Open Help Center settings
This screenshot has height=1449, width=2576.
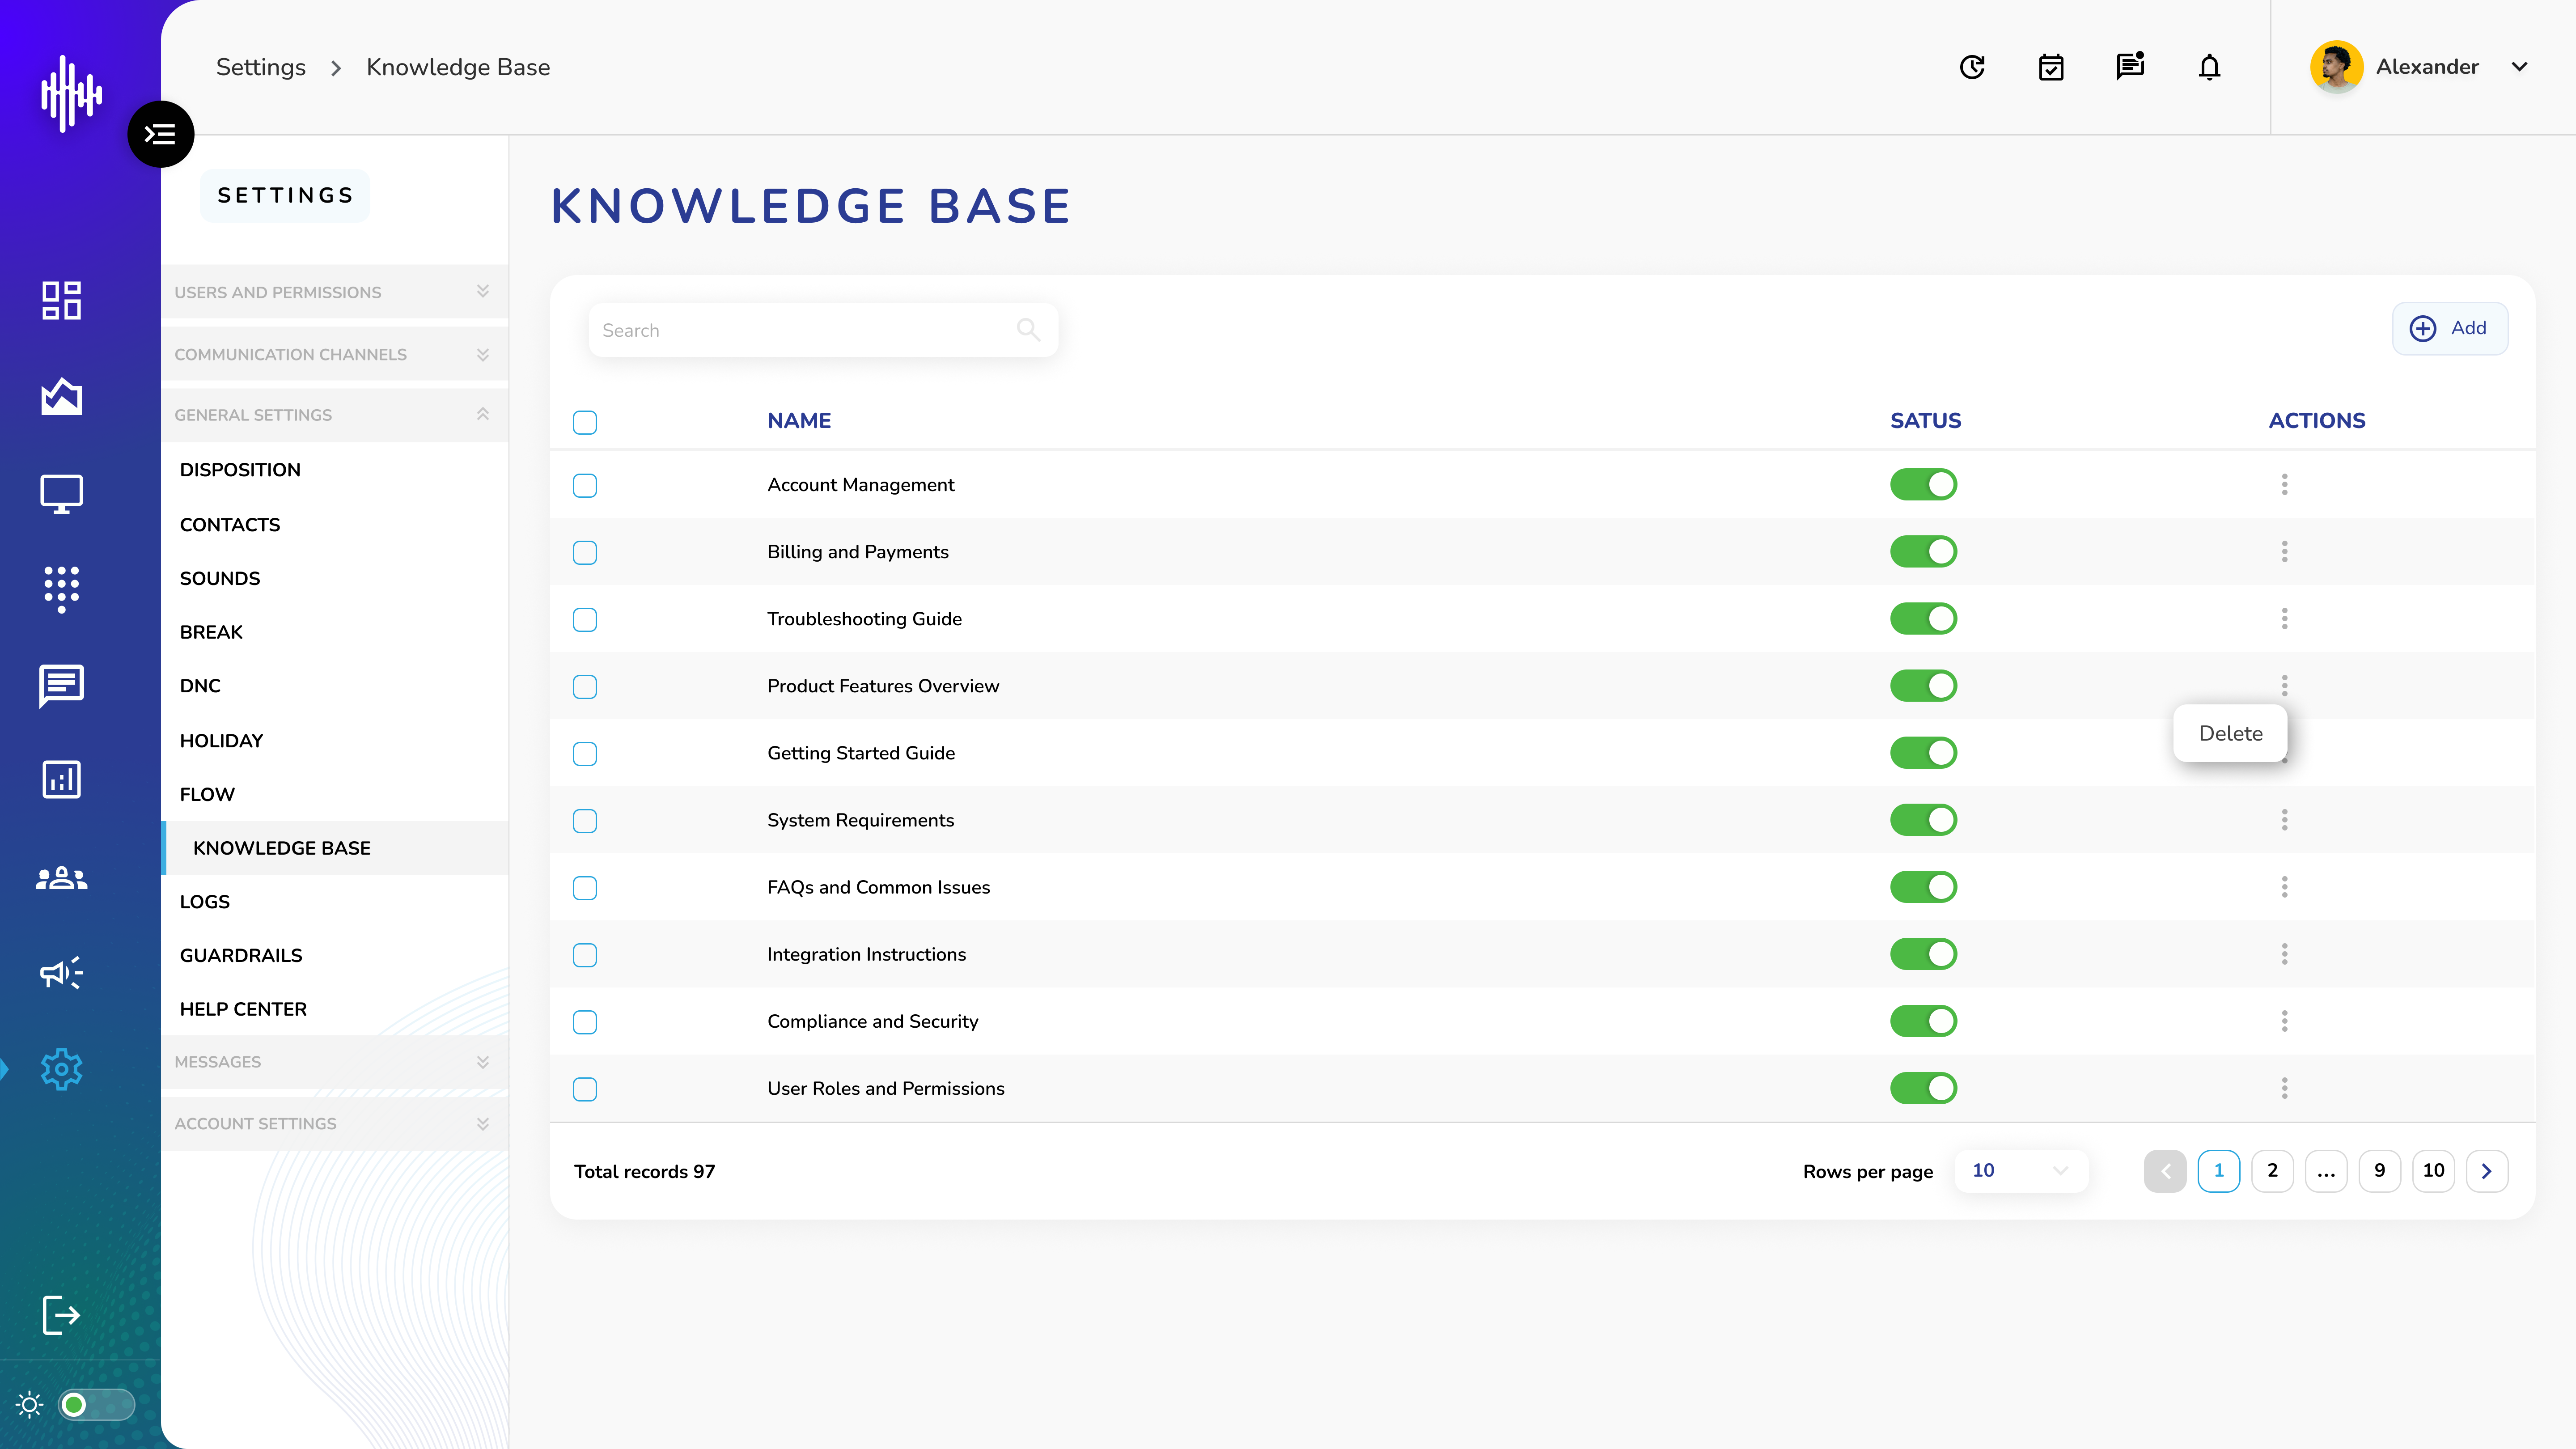click(243, 1010)
